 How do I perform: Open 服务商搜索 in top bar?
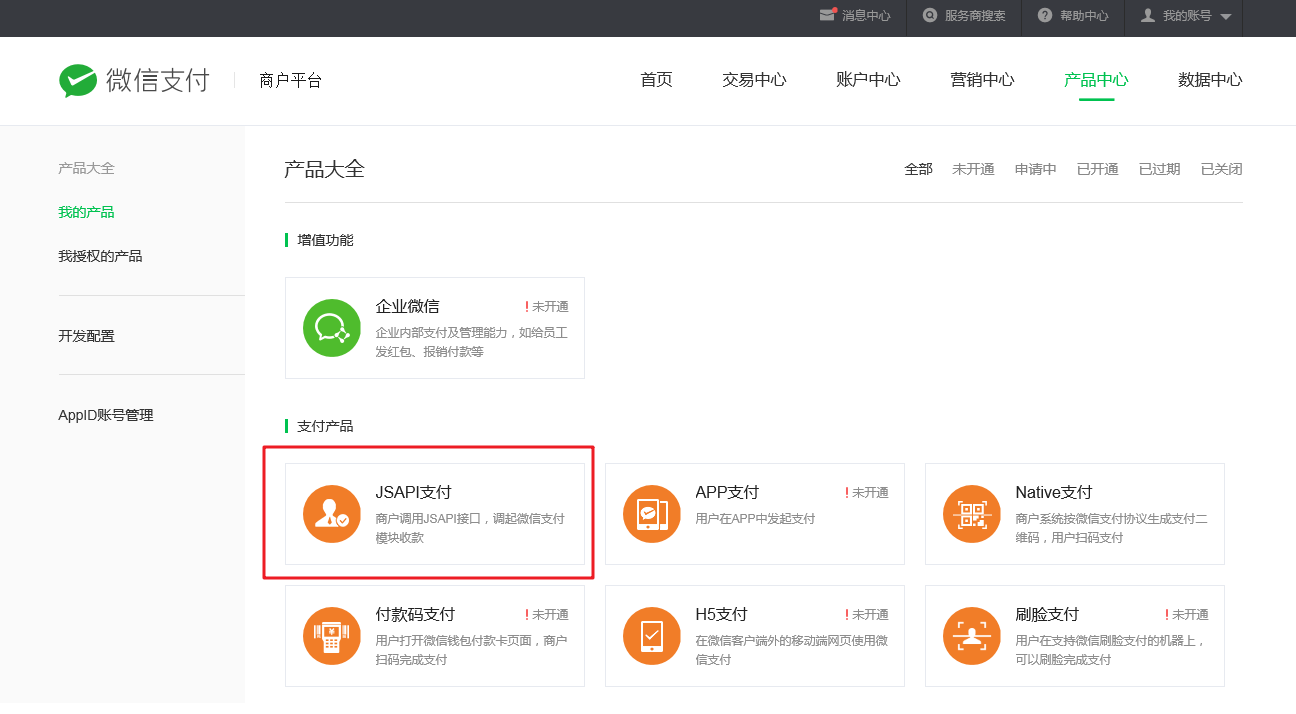pyautogui.click(x=975, y=16)
